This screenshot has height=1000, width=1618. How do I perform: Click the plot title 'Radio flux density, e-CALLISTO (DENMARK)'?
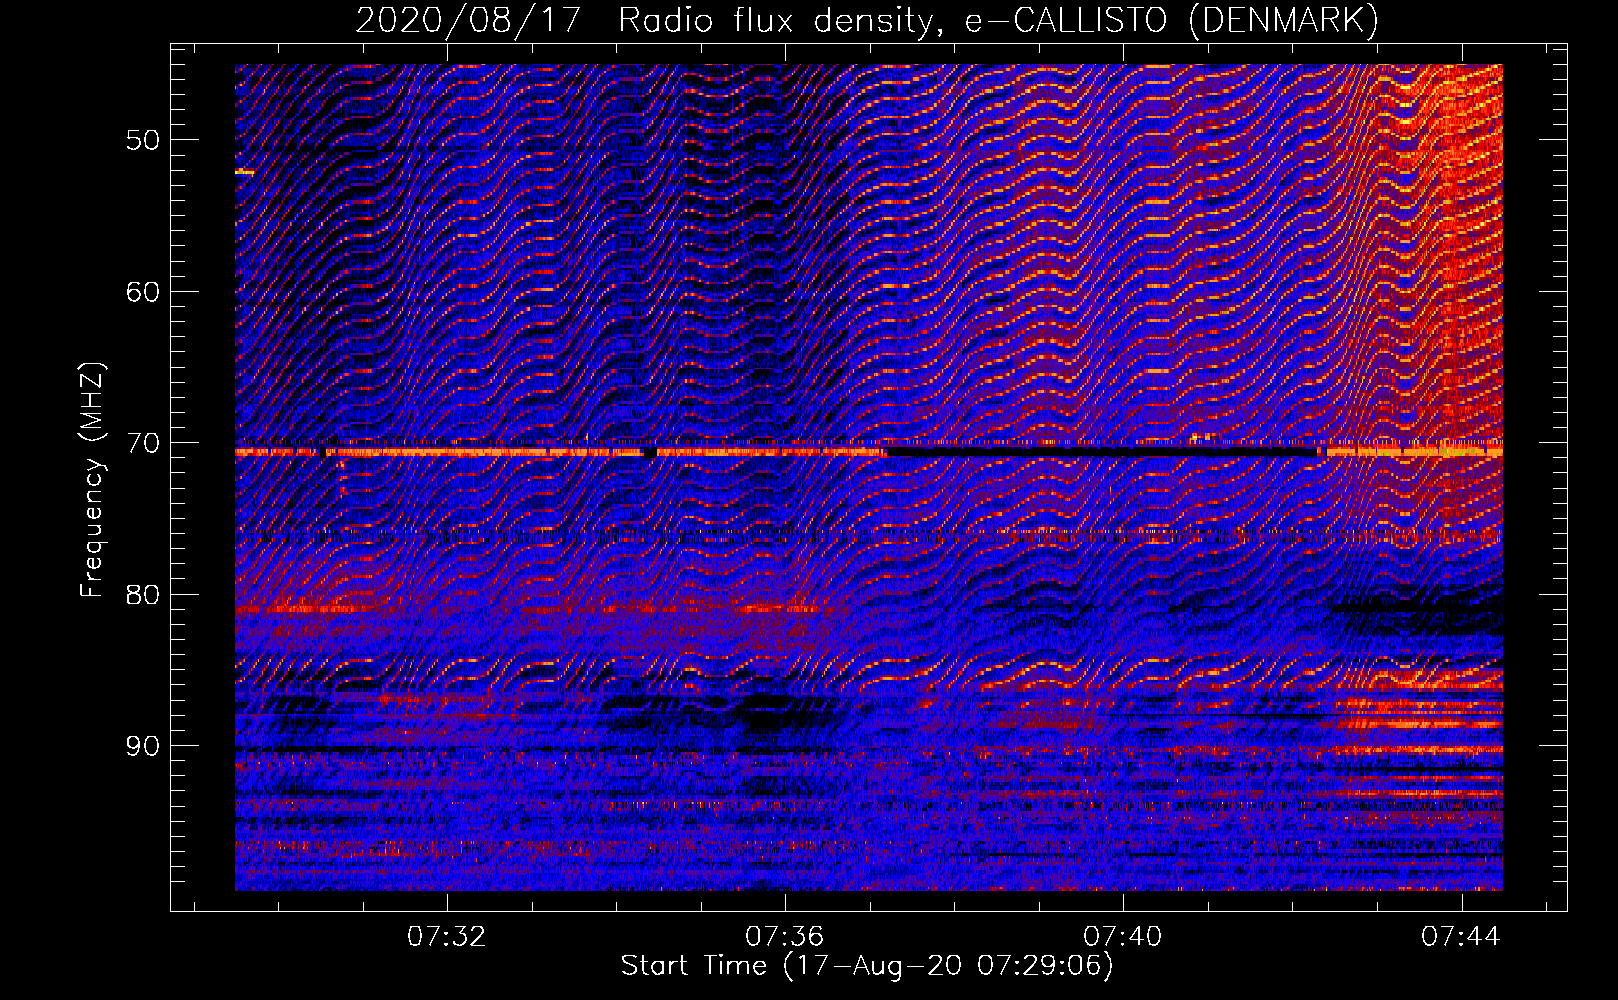point(998,20)
